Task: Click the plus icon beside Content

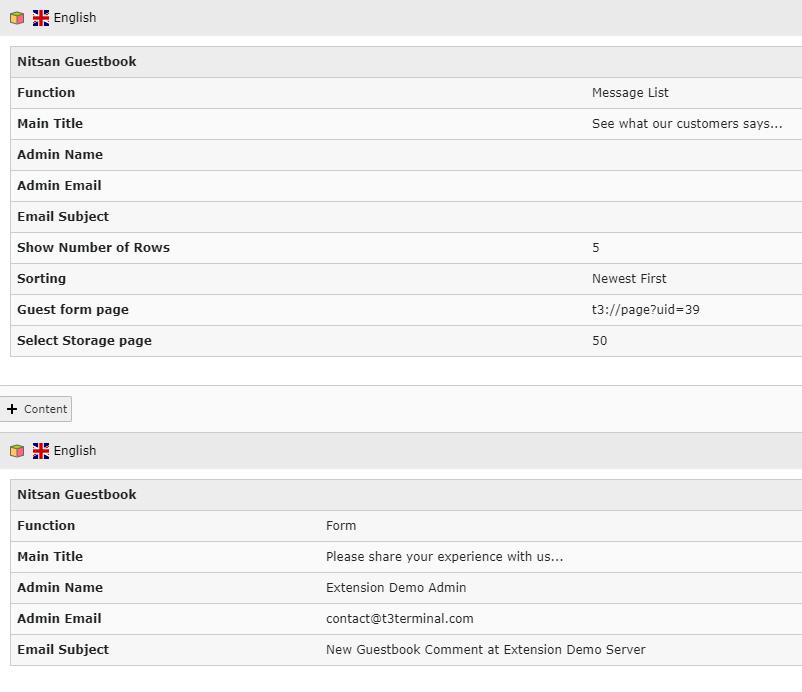Action: pyautogui.click(x=12, y=409)
